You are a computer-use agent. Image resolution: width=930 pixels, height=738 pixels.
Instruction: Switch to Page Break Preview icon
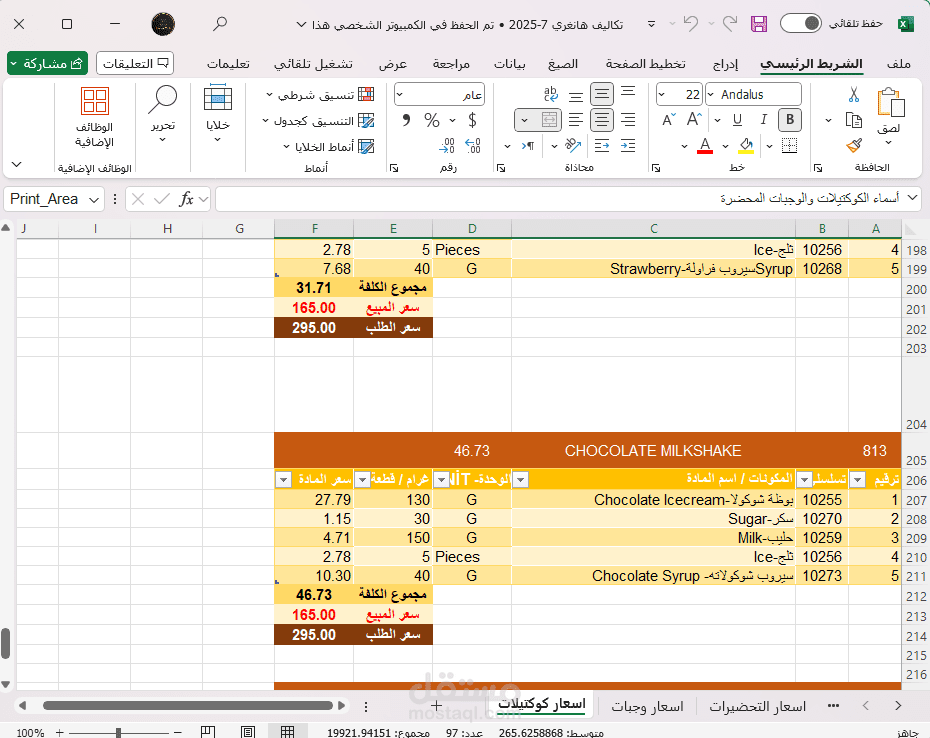point(208,732)
